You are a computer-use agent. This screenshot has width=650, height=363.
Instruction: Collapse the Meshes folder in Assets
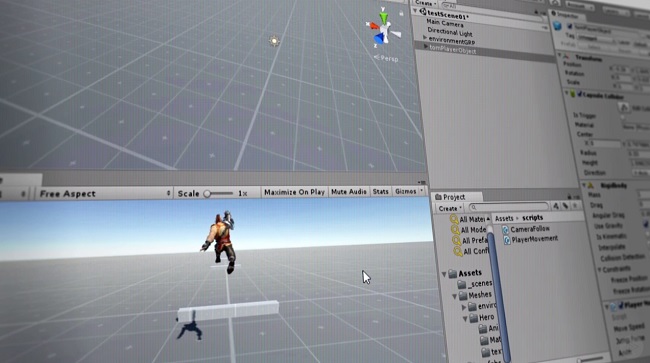455,296
